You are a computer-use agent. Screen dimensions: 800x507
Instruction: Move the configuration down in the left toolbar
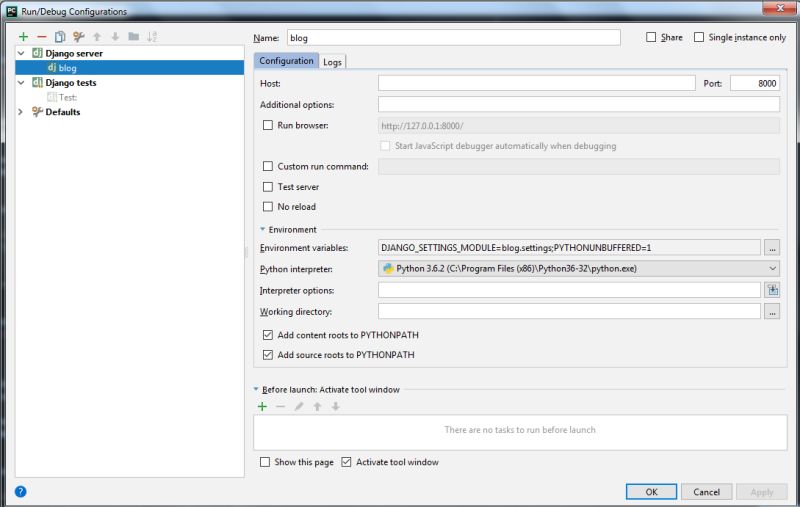pyautogui.click(x=115, y=37)
